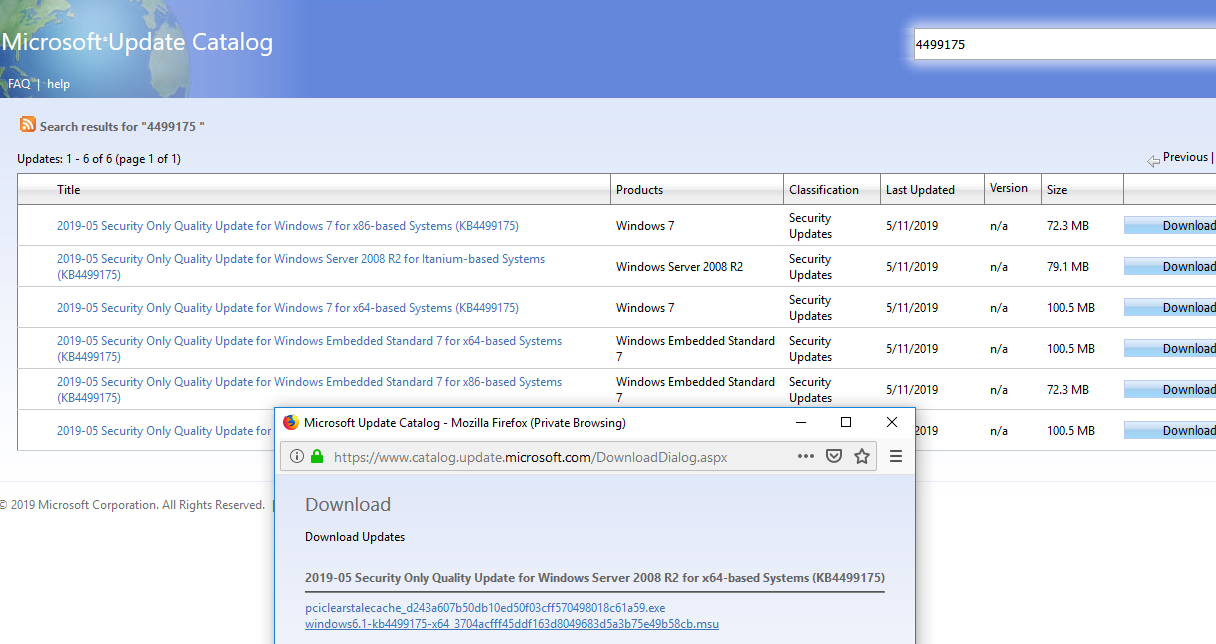The image size is (1216, 644).
Task: Open the help link in header
Action: pos(59,84)
